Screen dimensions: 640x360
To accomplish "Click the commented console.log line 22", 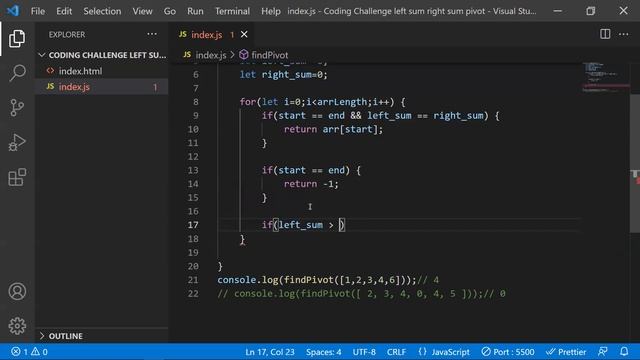I will tap(361, 293).
